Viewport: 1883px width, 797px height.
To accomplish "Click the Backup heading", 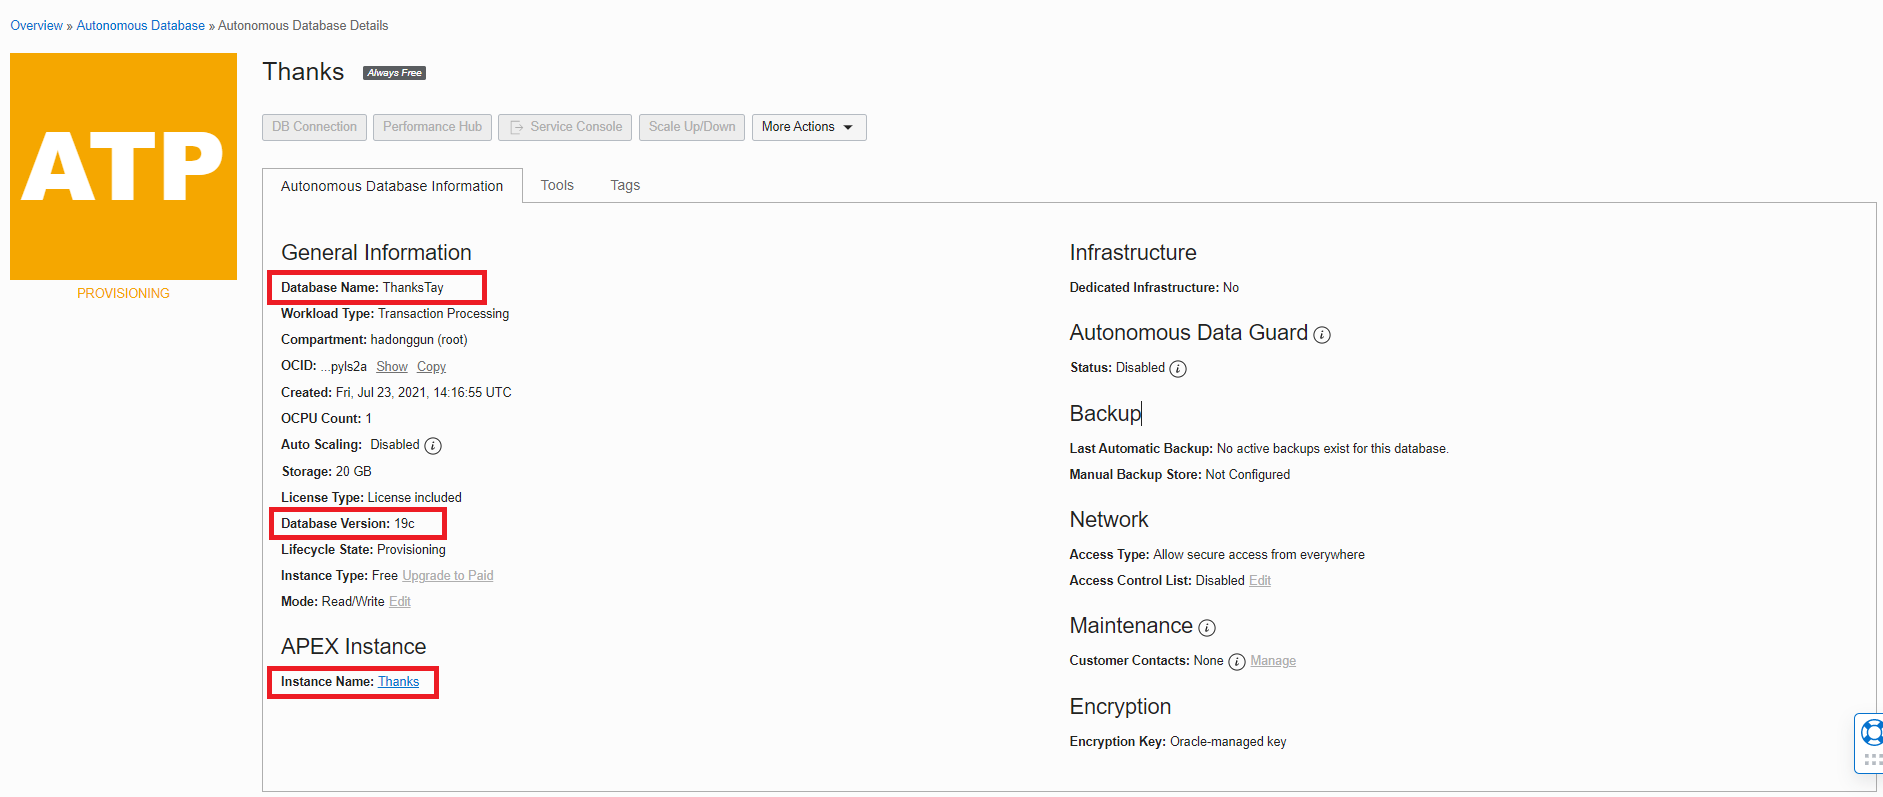I will [1105, 414].
